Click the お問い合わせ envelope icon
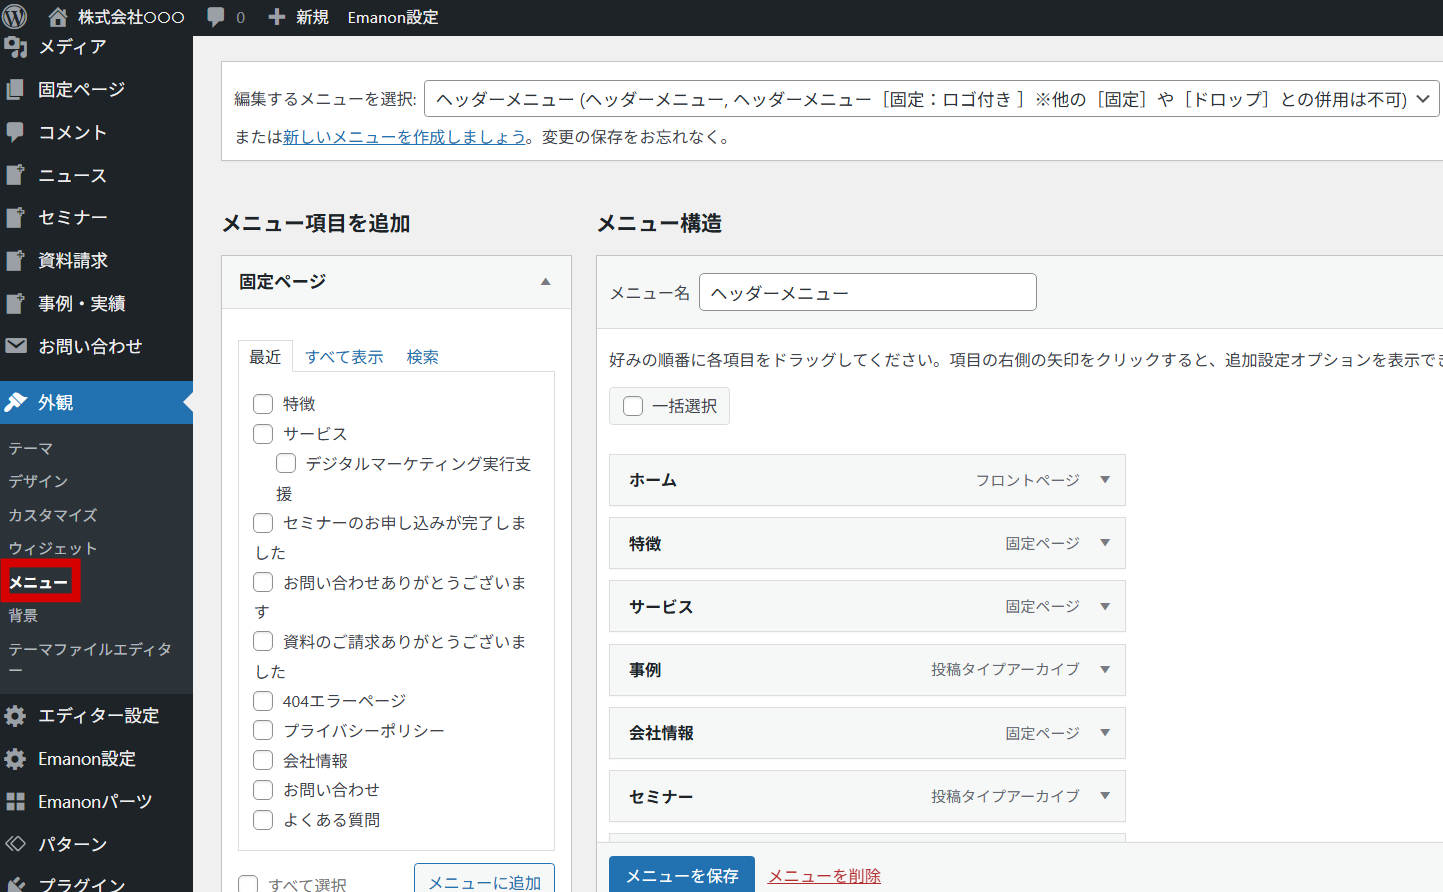 15,346
